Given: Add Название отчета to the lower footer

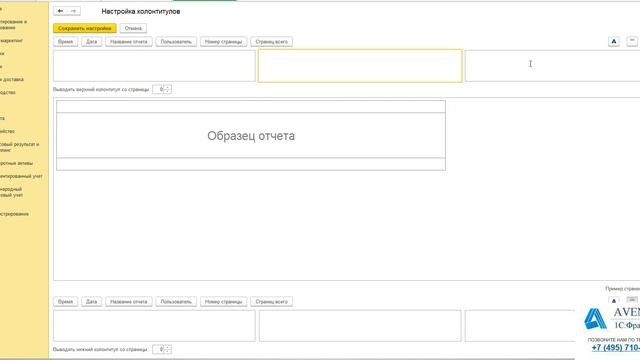Looking at the screenshot, I should (x=129, y=302).
